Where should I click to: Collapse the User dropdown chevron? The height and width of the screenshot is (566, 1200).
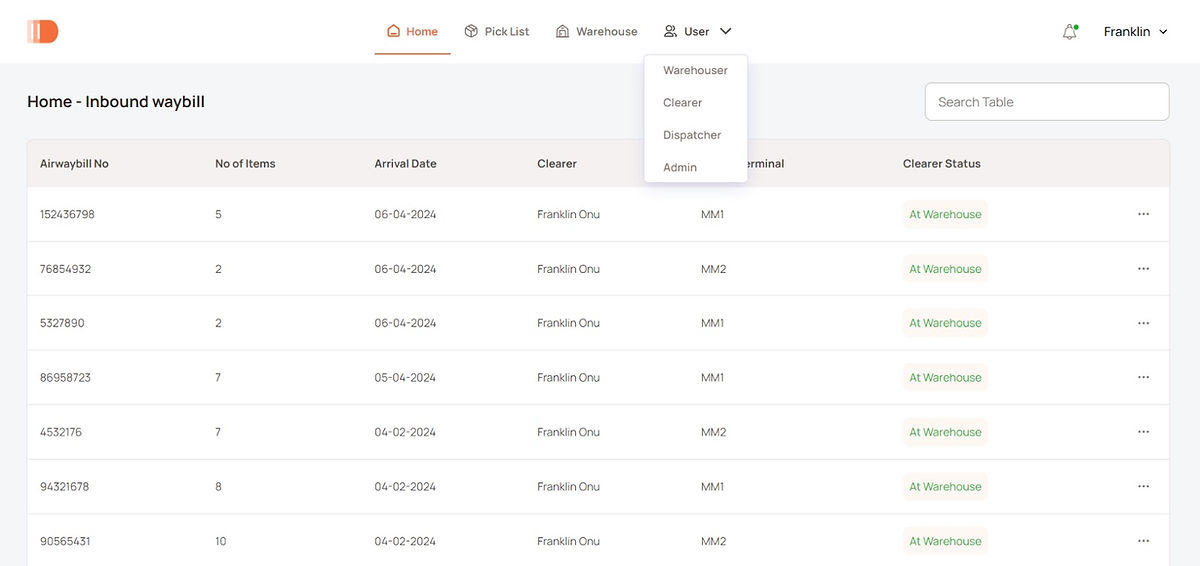[726, 31]
